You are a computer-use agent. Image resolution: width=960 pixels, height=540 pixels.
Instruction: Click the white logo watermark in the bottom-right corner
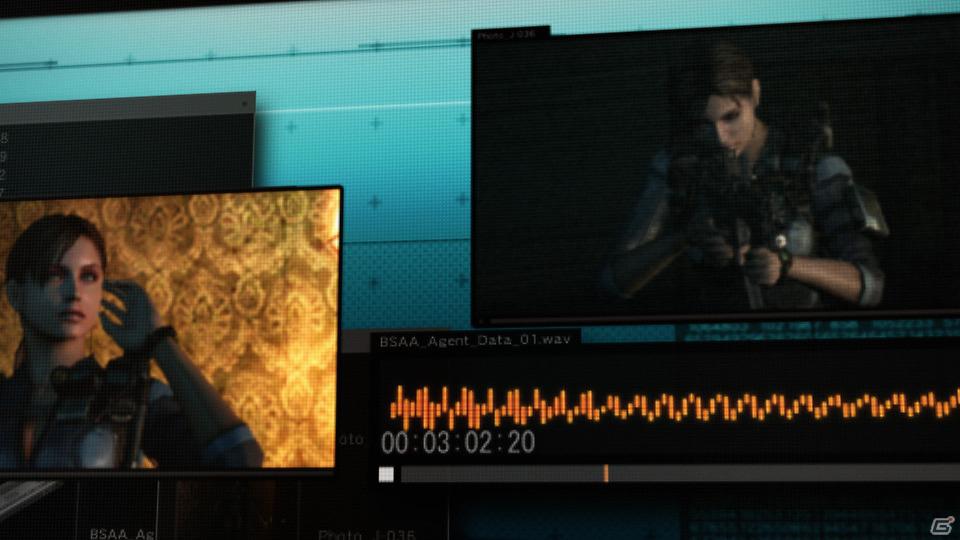click(x=942, y=525)
